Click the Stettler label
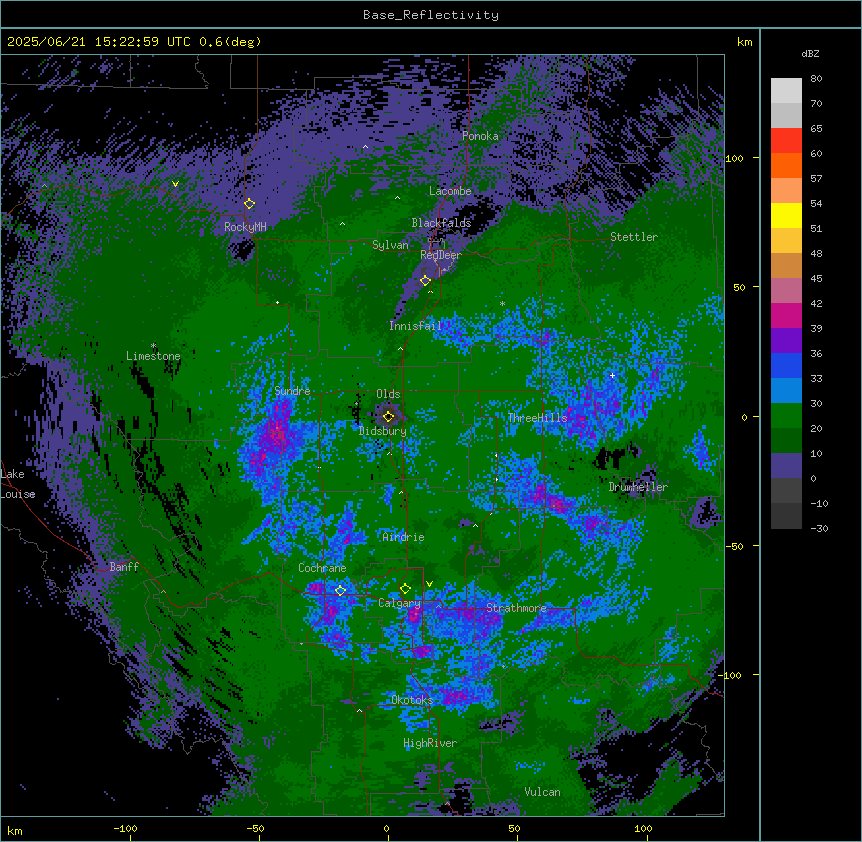Image resolution: width=862 pixels, height=842 pixels. click(633, 237)
